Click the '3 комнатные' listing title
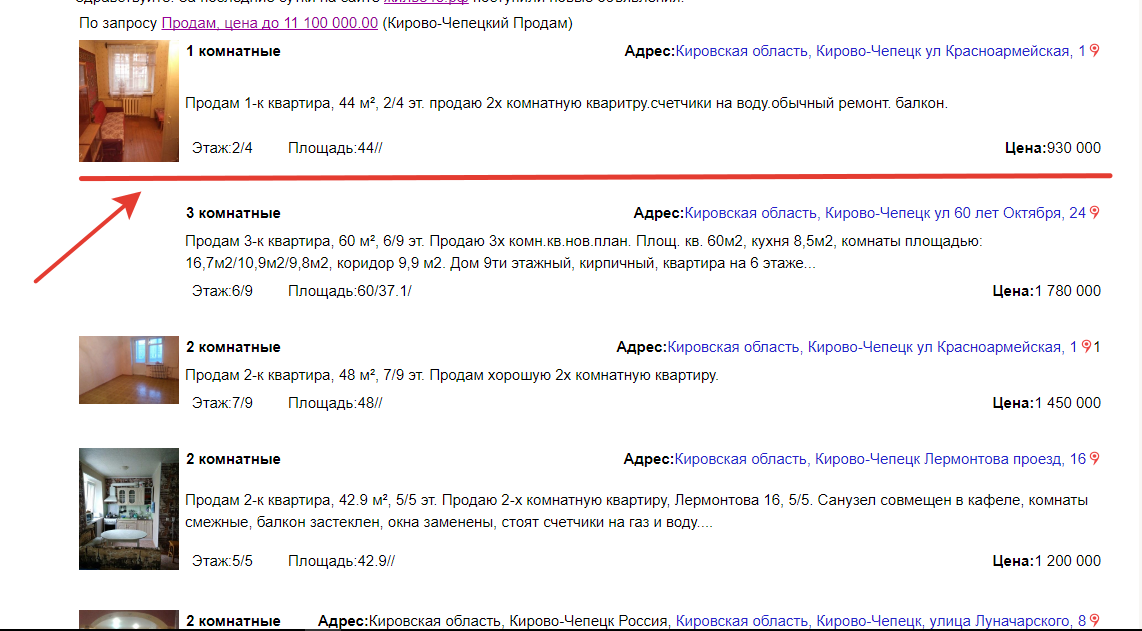The image size is (1142, 631). pos(233,213)
